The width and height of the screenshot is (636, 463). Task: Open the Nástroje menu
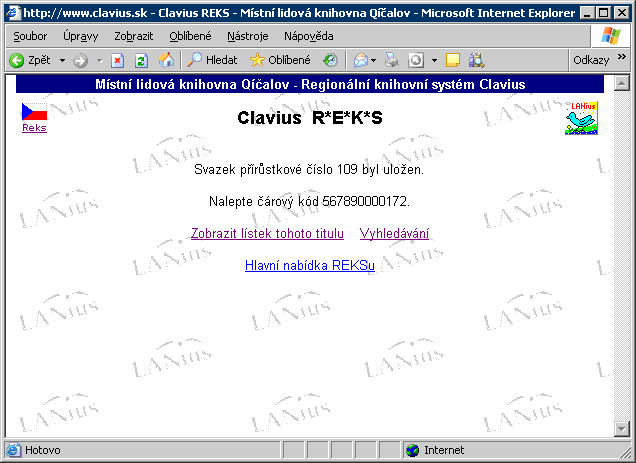(247, 37)
